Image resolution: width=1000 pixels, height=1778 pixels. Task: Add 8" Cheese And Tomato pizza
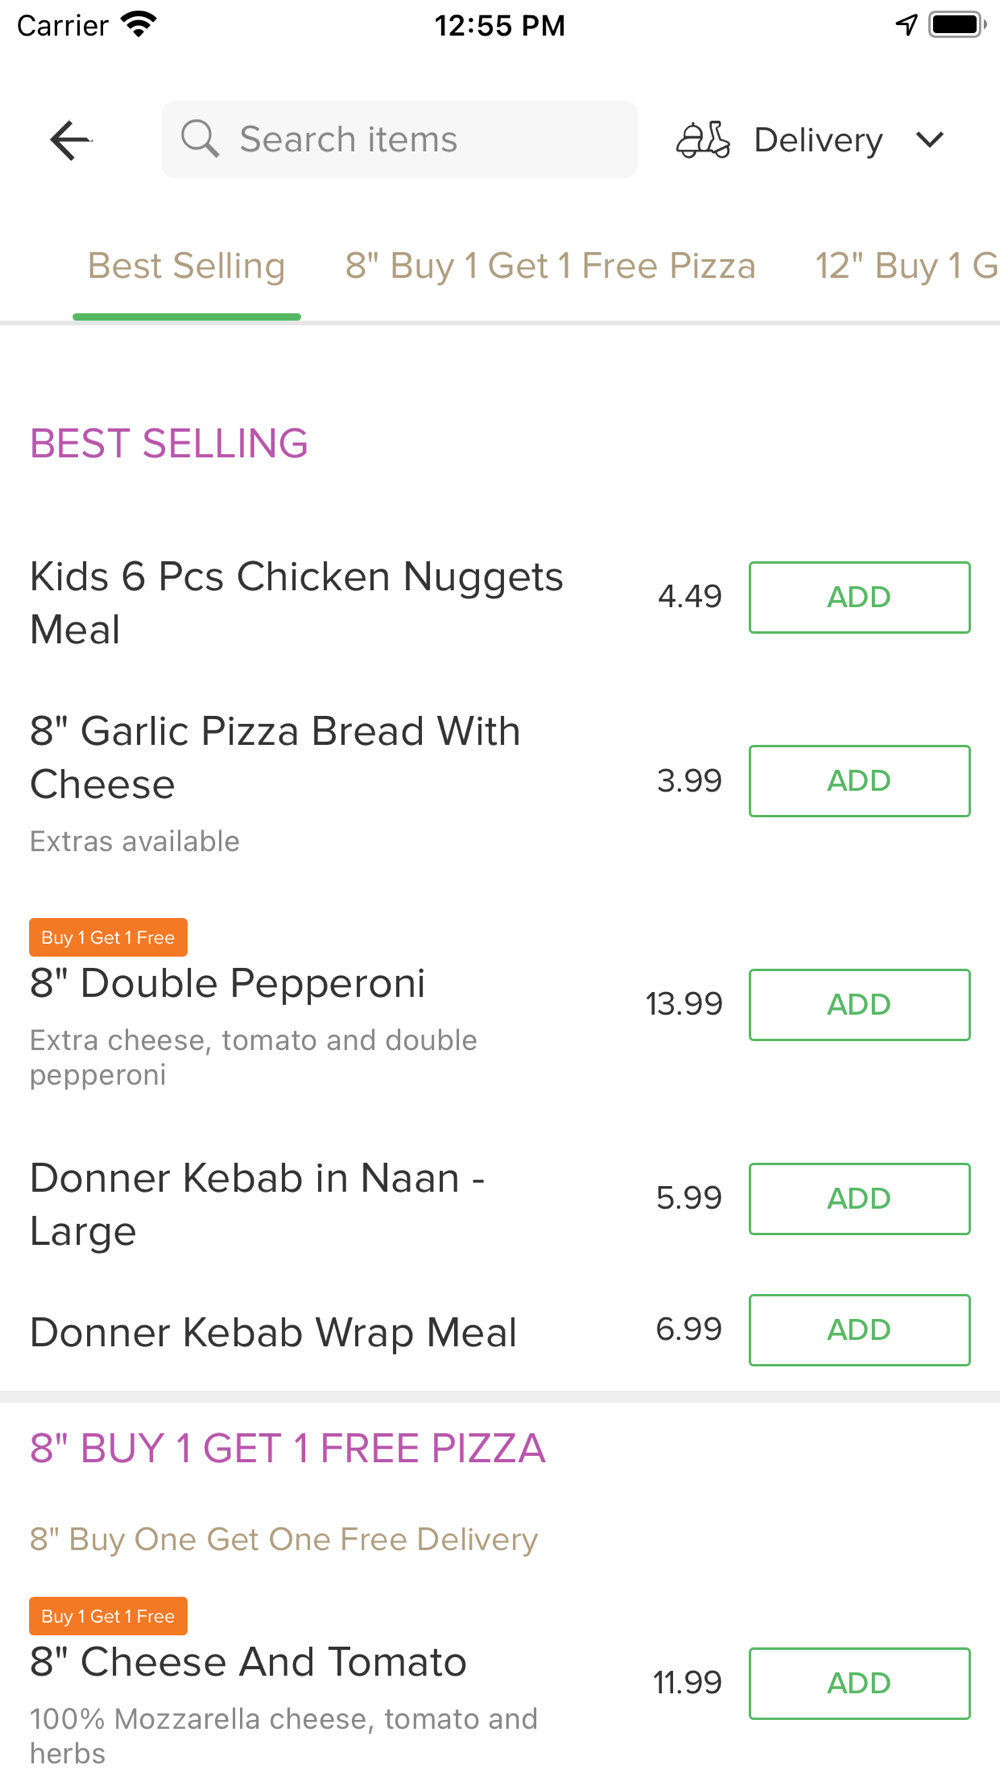859,1683
